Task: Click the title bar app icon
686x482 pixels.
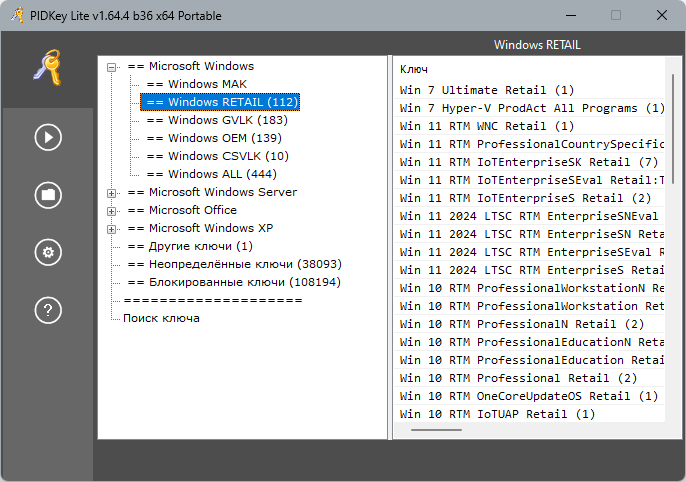Action: 17,15
